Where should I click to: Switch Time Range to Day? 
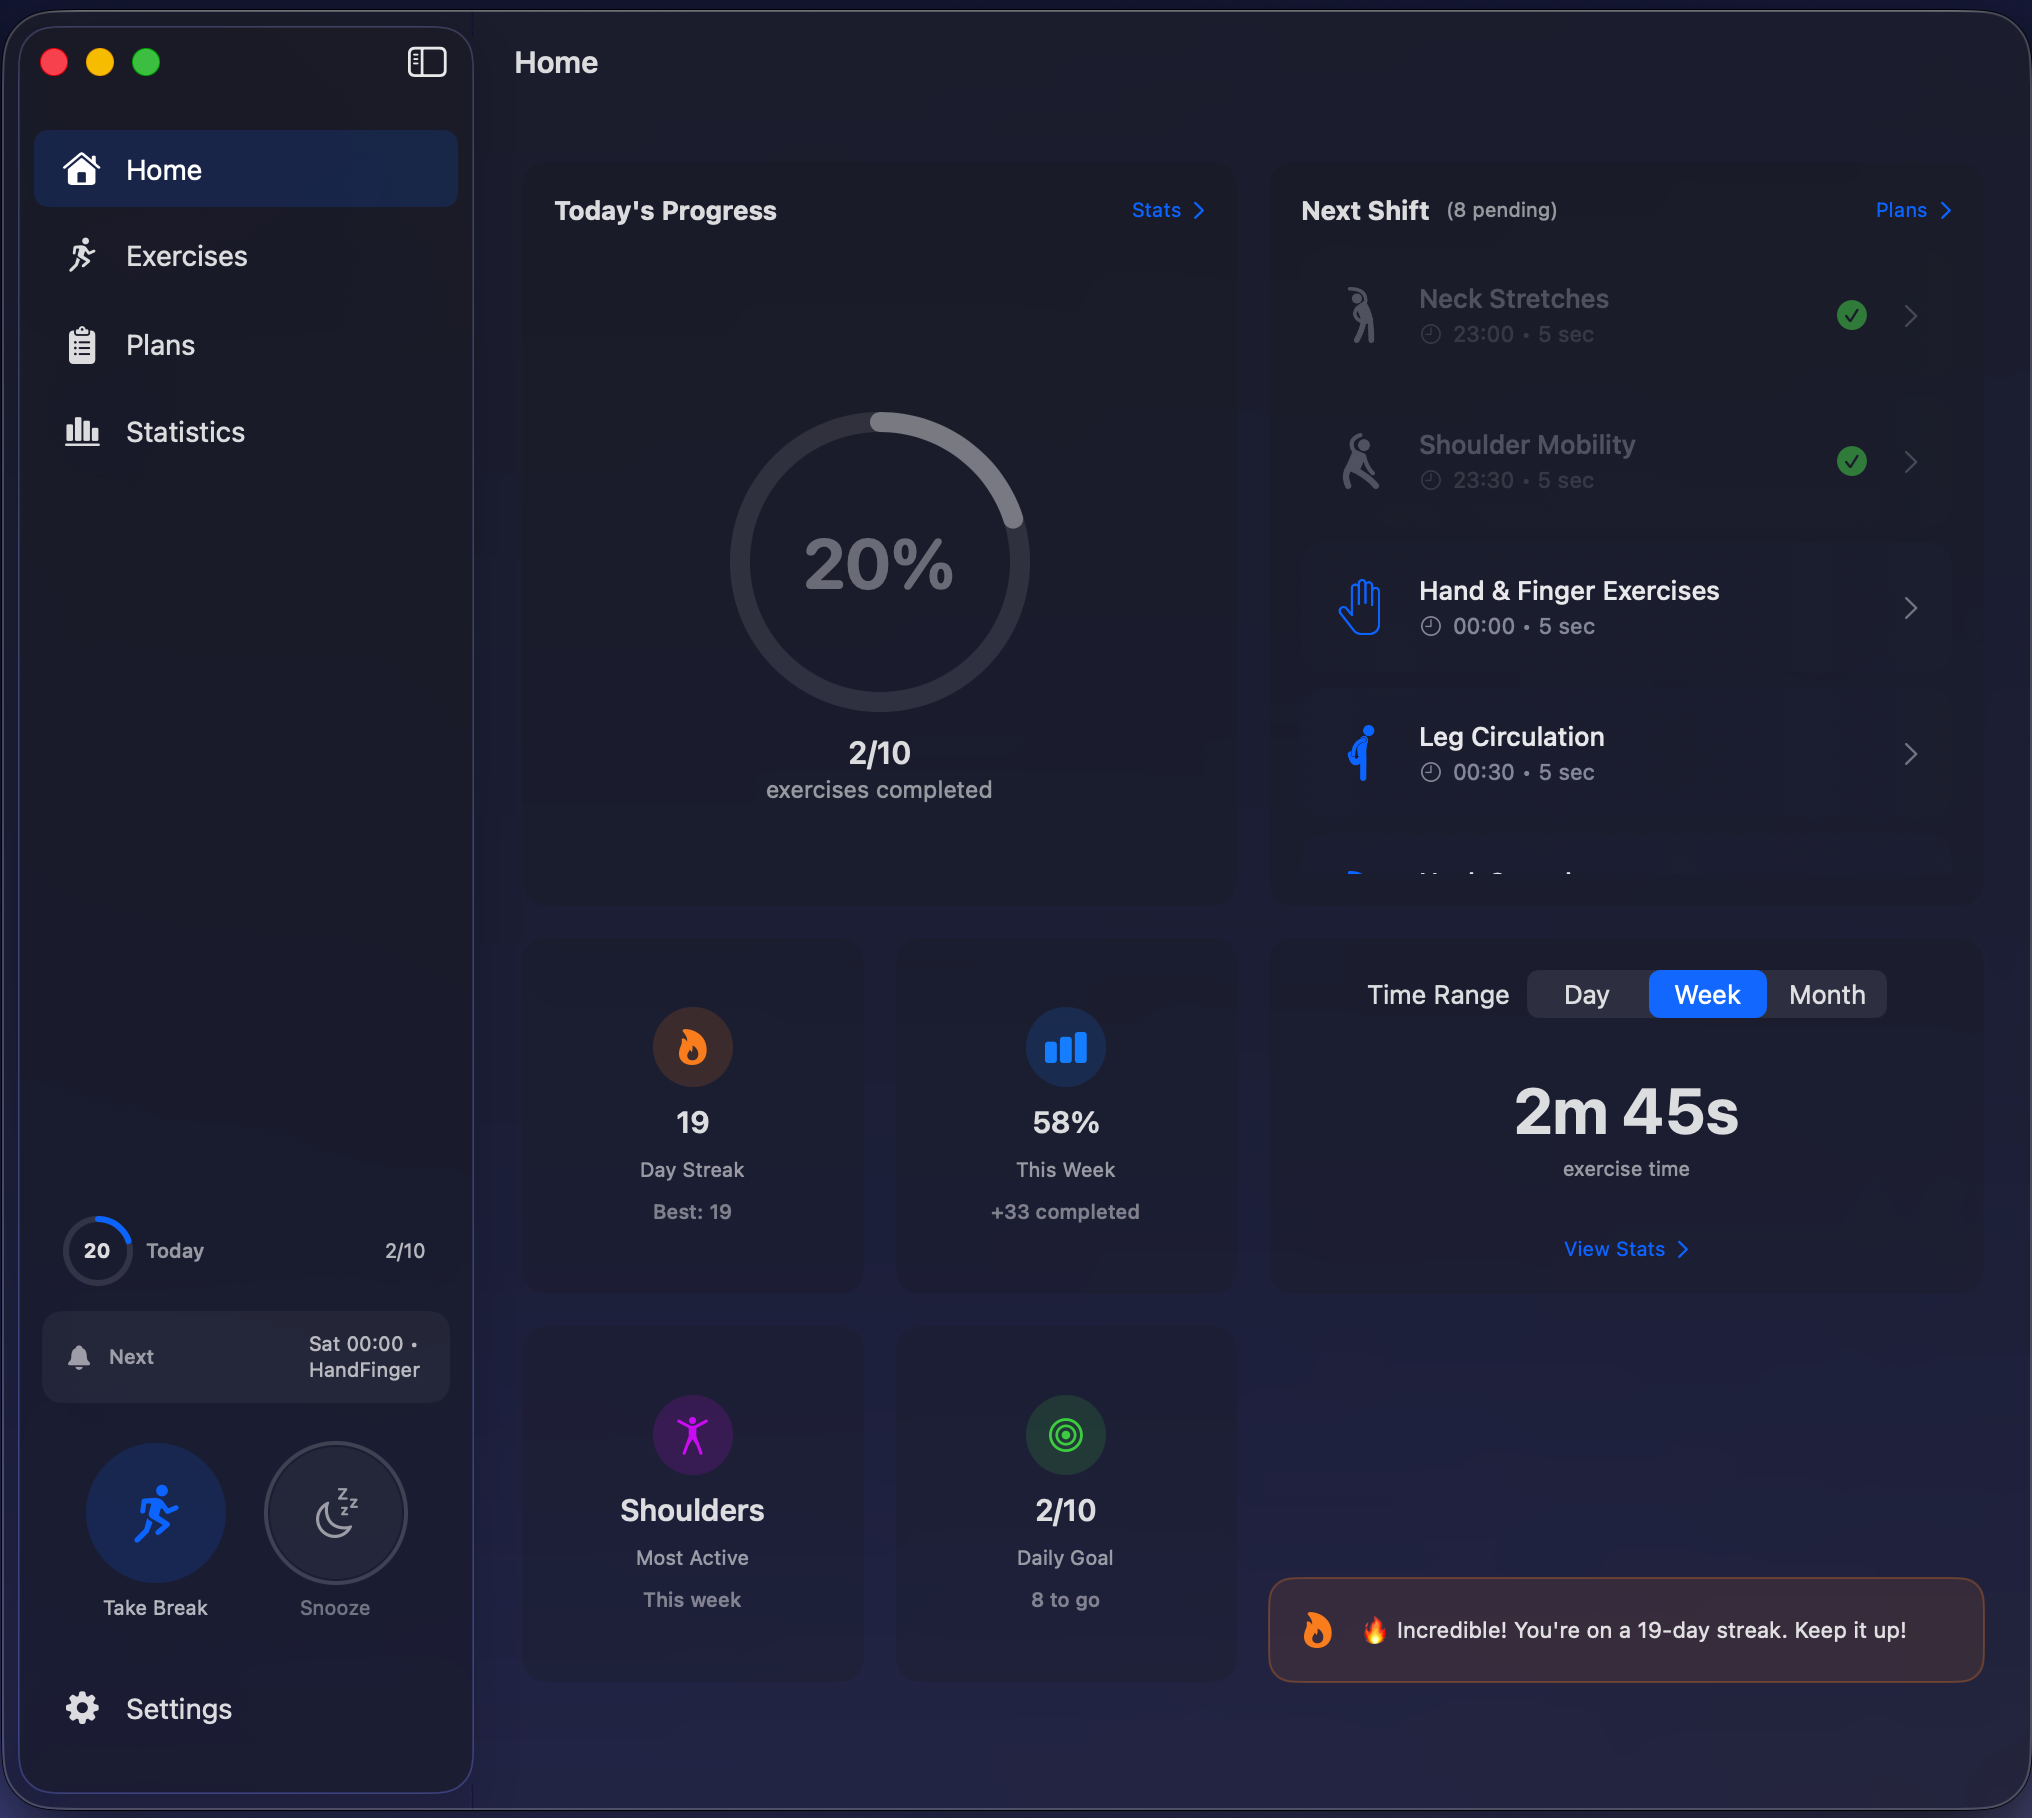pos(1586,995)
